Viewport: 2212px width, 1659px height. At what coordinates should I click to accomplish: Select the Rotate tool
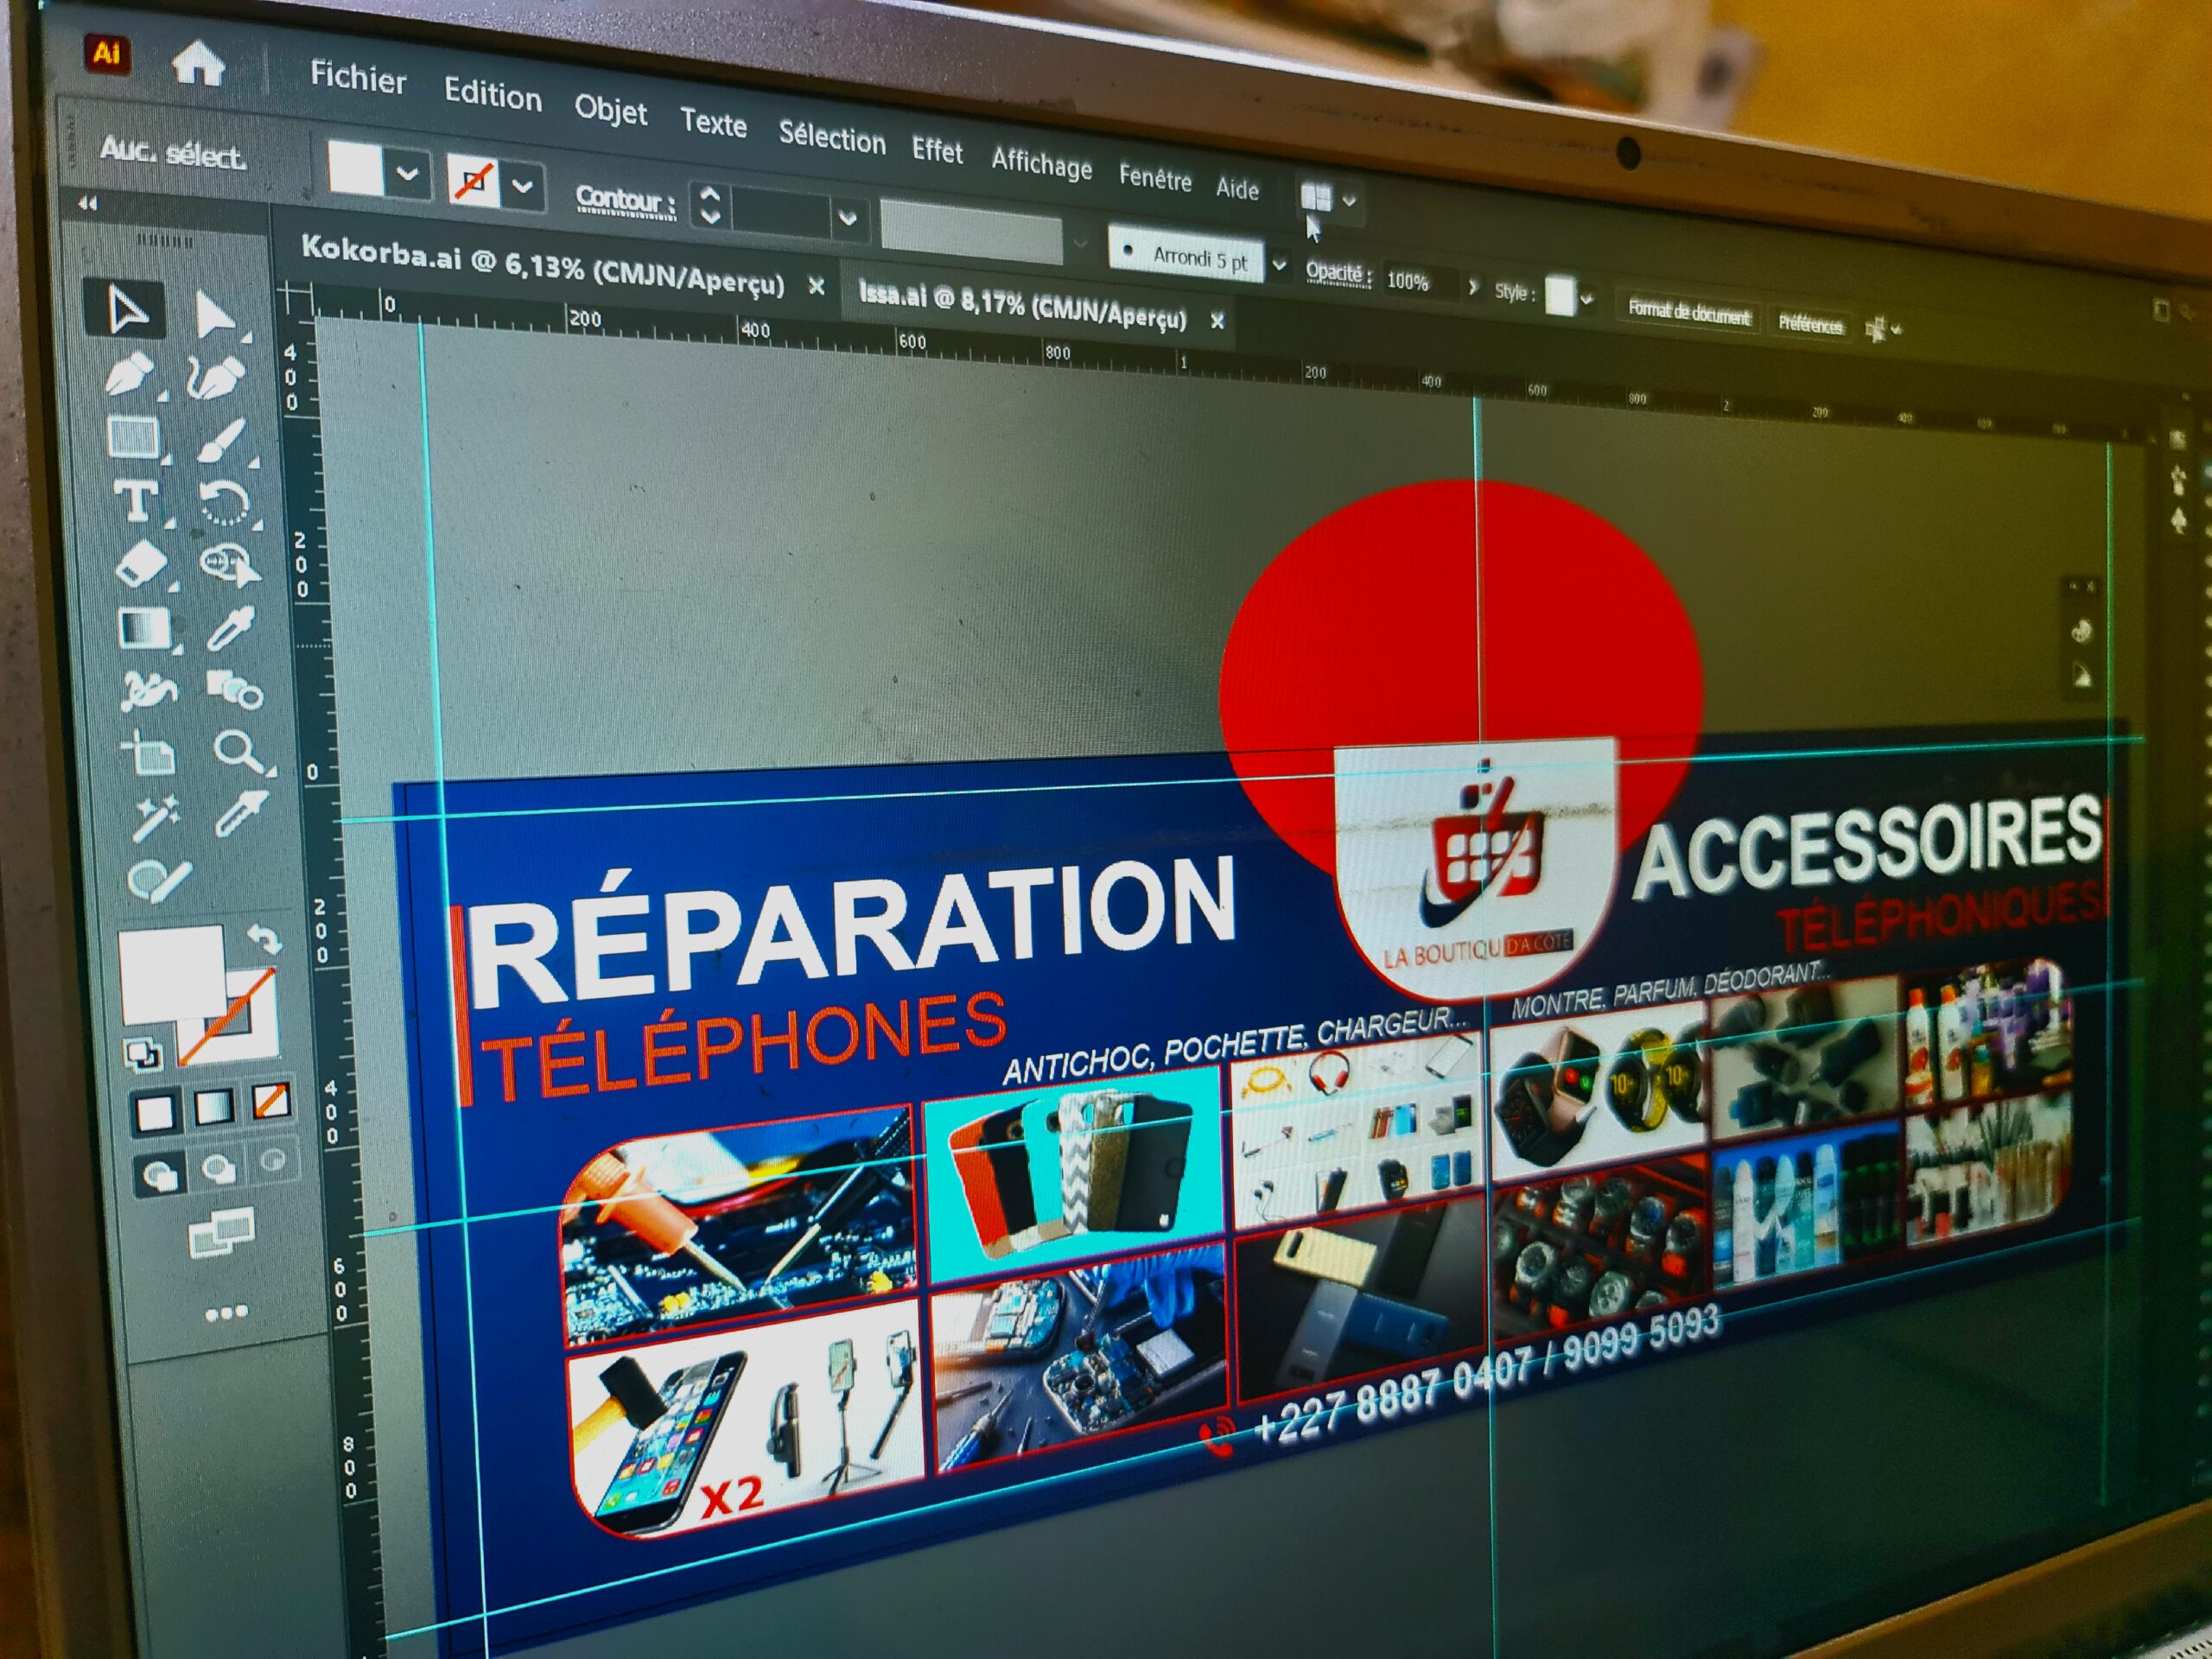pyautogui.click(x=223, y=502)
